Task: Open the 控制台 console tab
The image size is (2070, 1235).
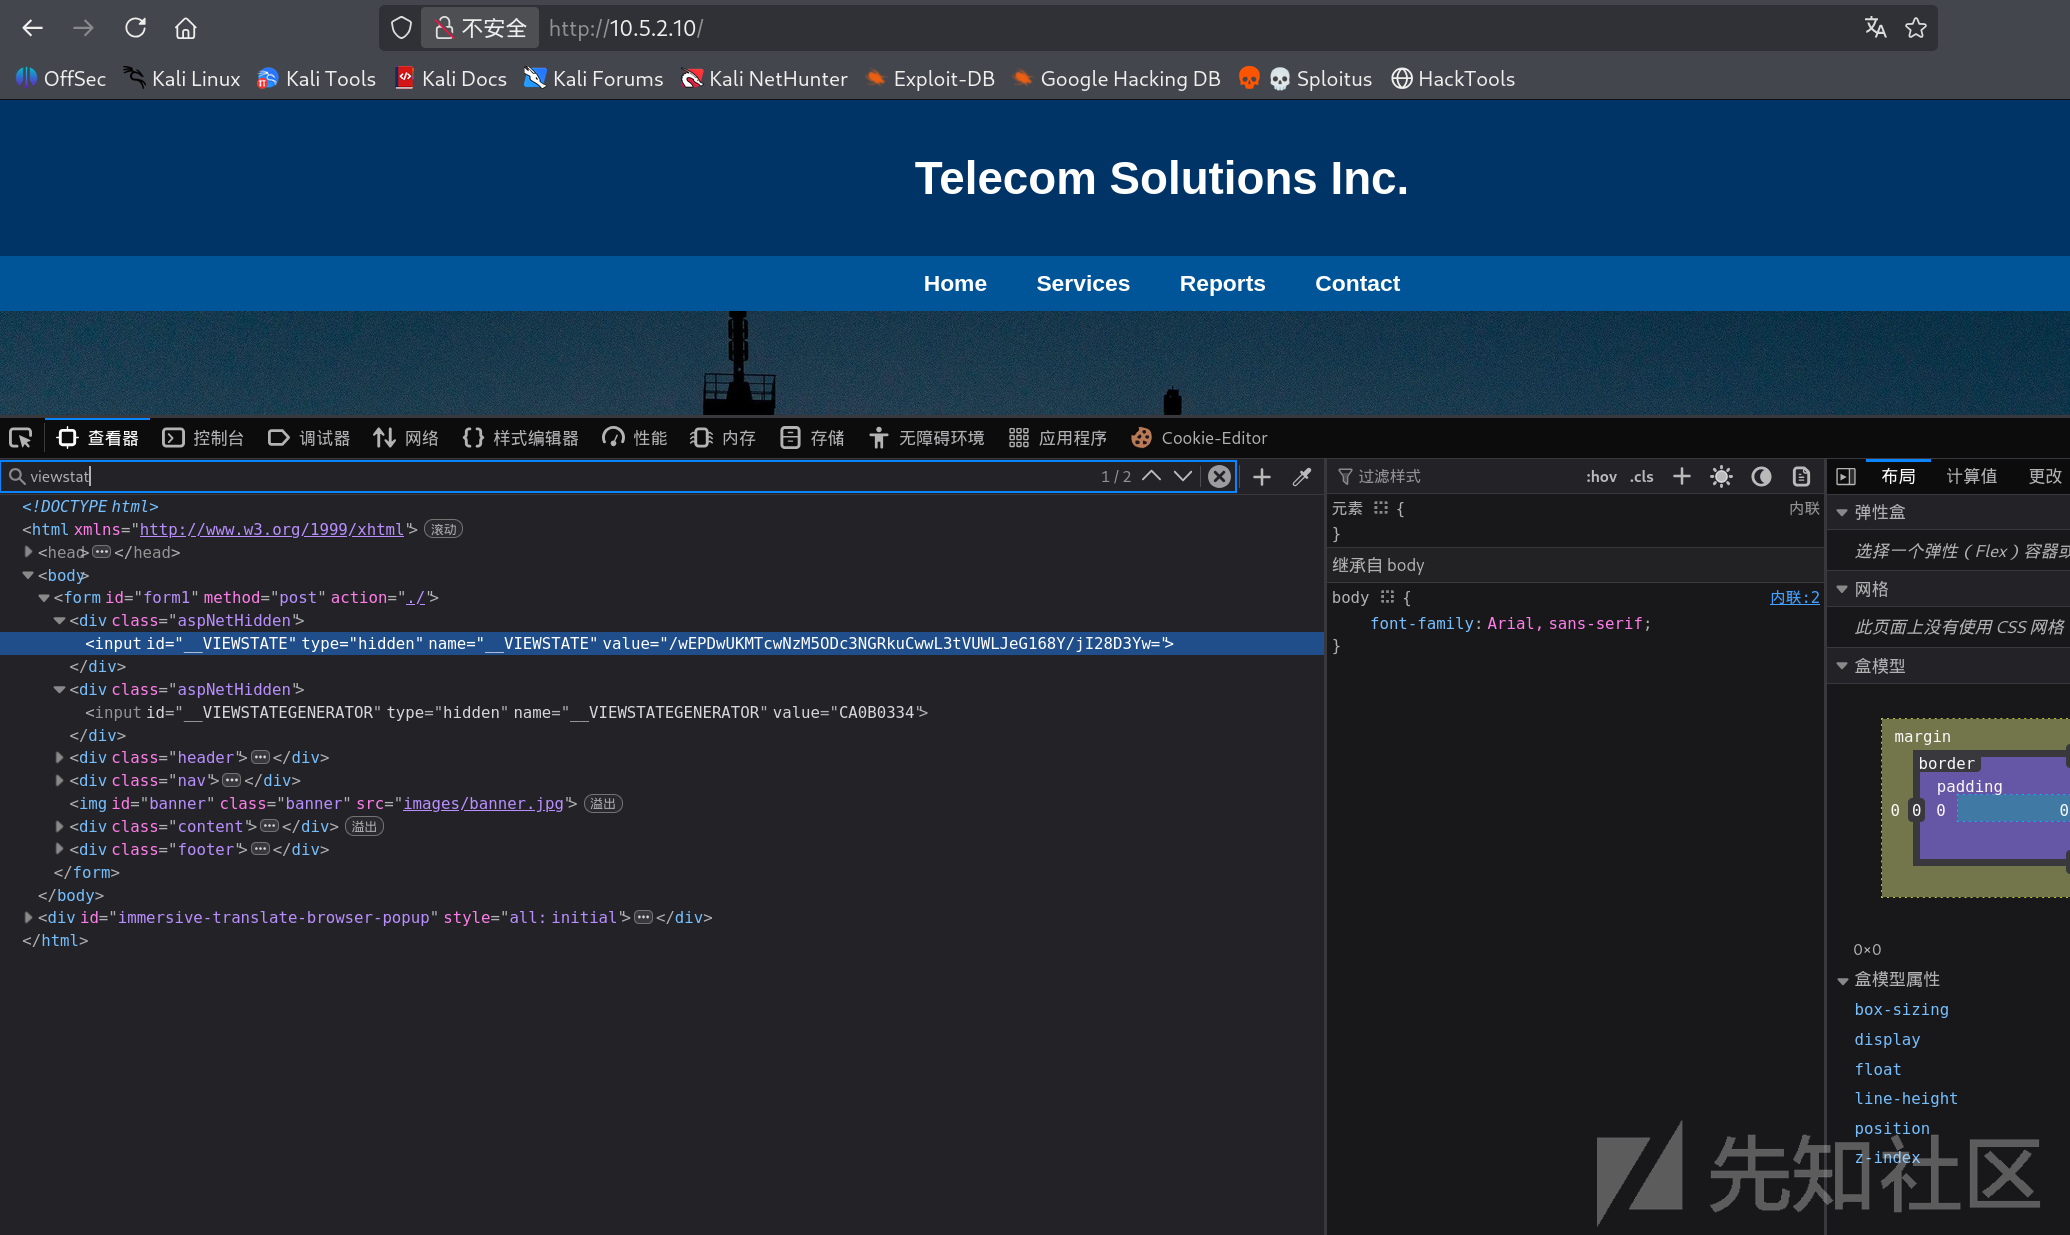Action: point(203,438)
